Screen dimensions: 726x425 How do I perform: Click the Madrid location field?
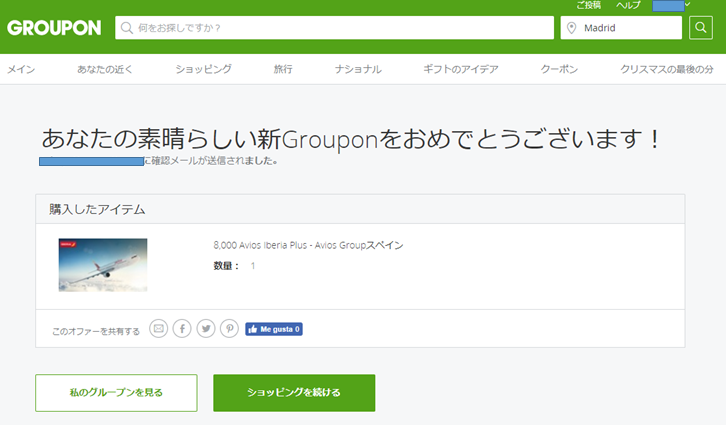click(621, 28)
